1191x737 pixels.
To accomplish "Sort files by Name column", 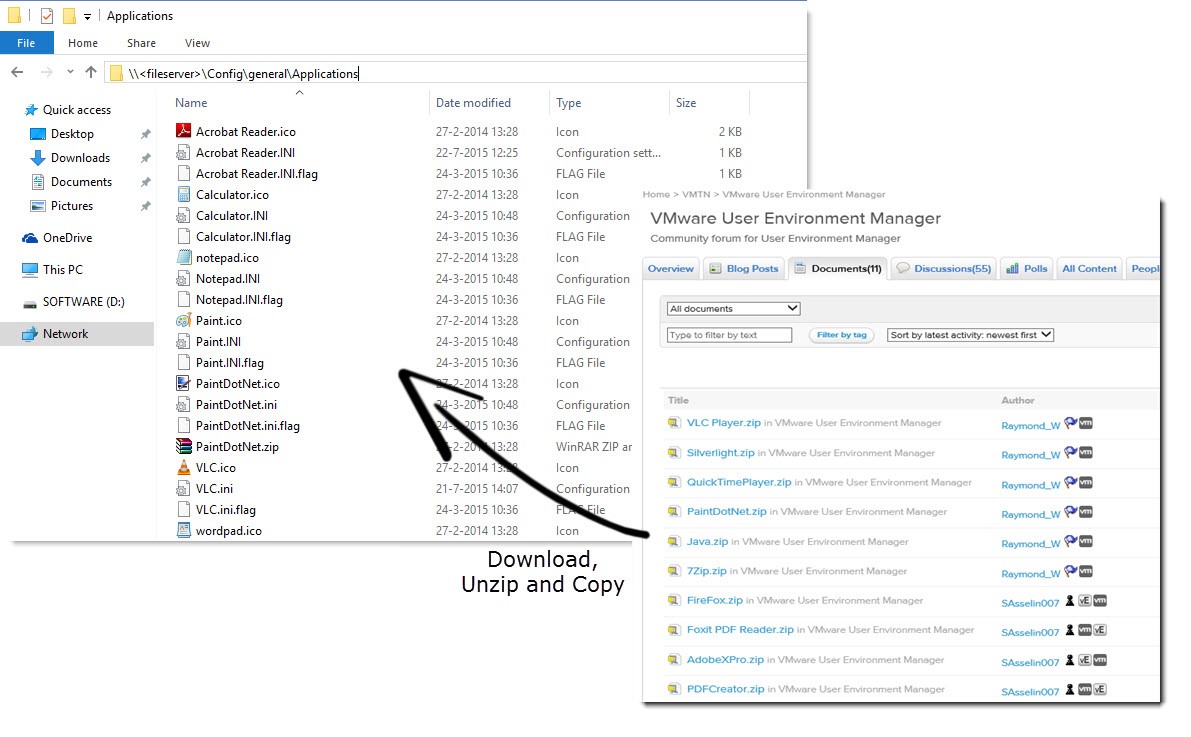I will 191,103.
